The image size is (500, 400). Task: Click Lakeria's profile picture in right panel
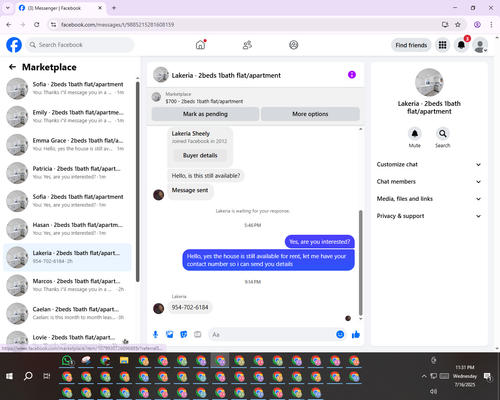point(429,82)
